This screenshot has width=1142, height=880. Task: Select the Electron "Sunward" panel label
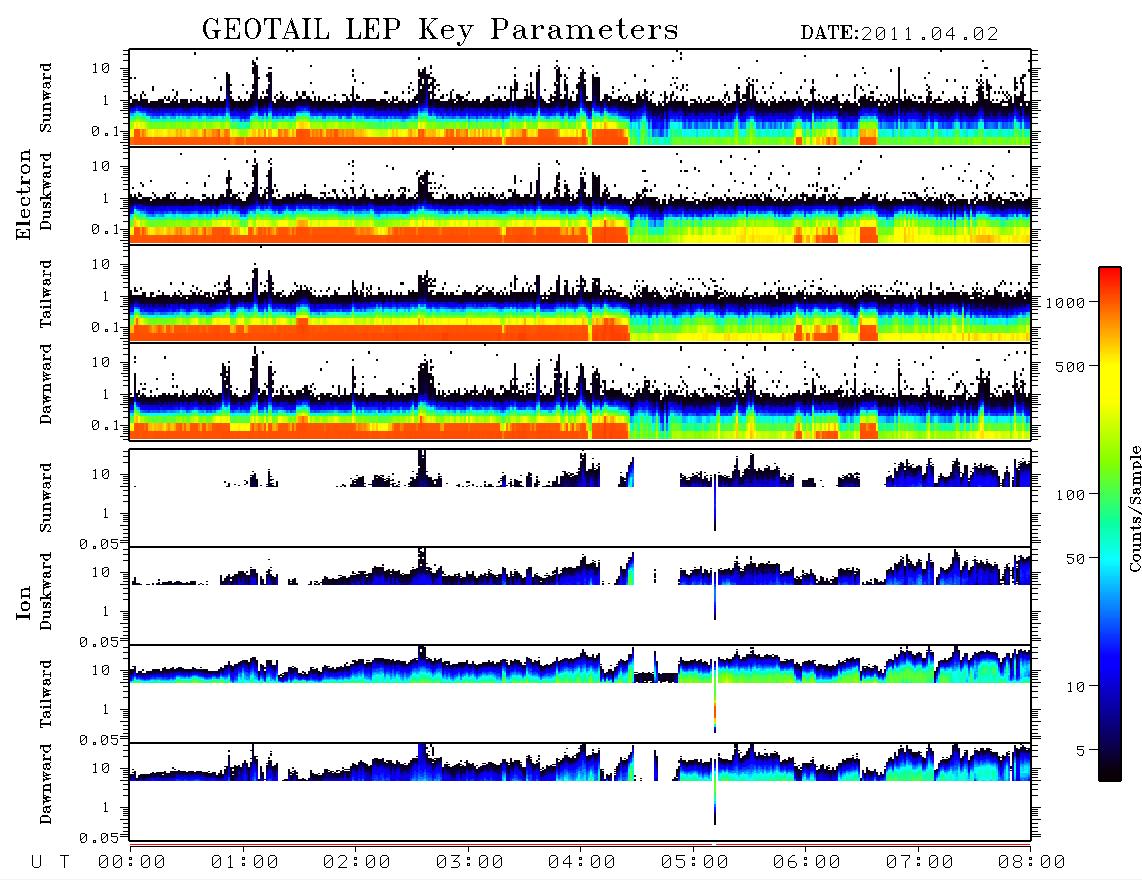tap(46, 98)
